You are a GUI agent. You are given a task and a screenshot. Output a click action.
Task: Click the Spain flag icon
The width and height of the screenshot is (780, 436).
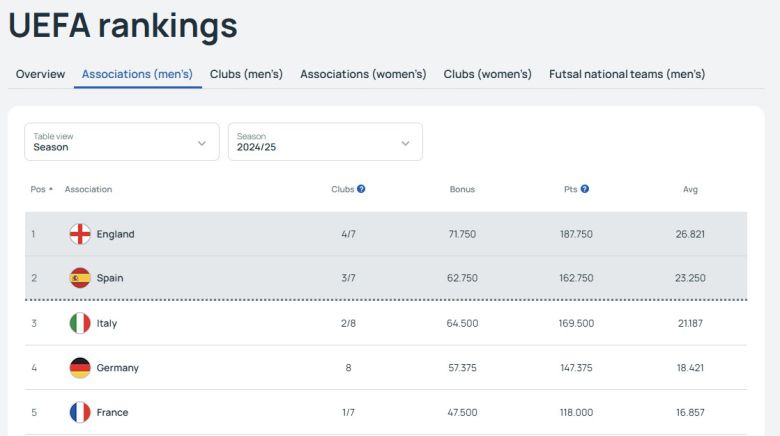[80, 278]
